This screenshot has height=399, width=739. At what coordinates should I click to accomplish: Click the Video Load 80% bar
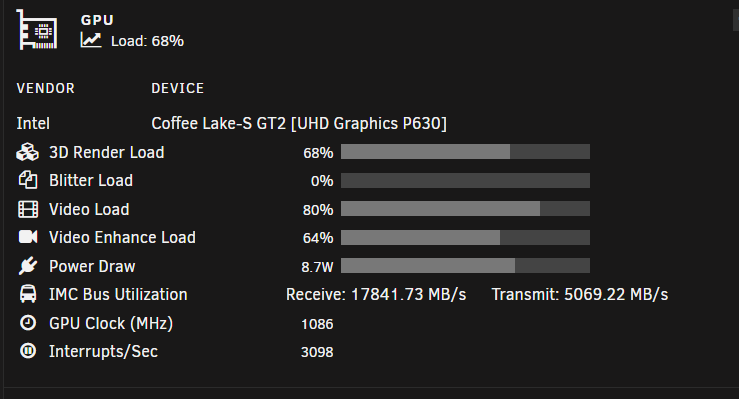465,209
